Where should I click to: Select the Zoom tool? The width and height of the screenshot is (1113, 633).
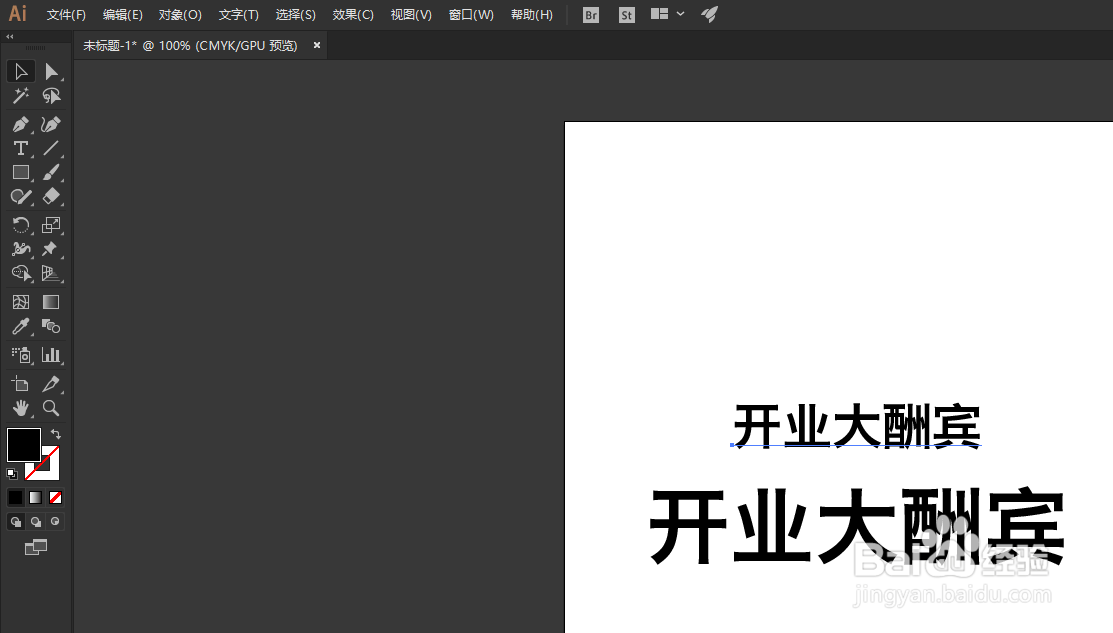(51, 408)
